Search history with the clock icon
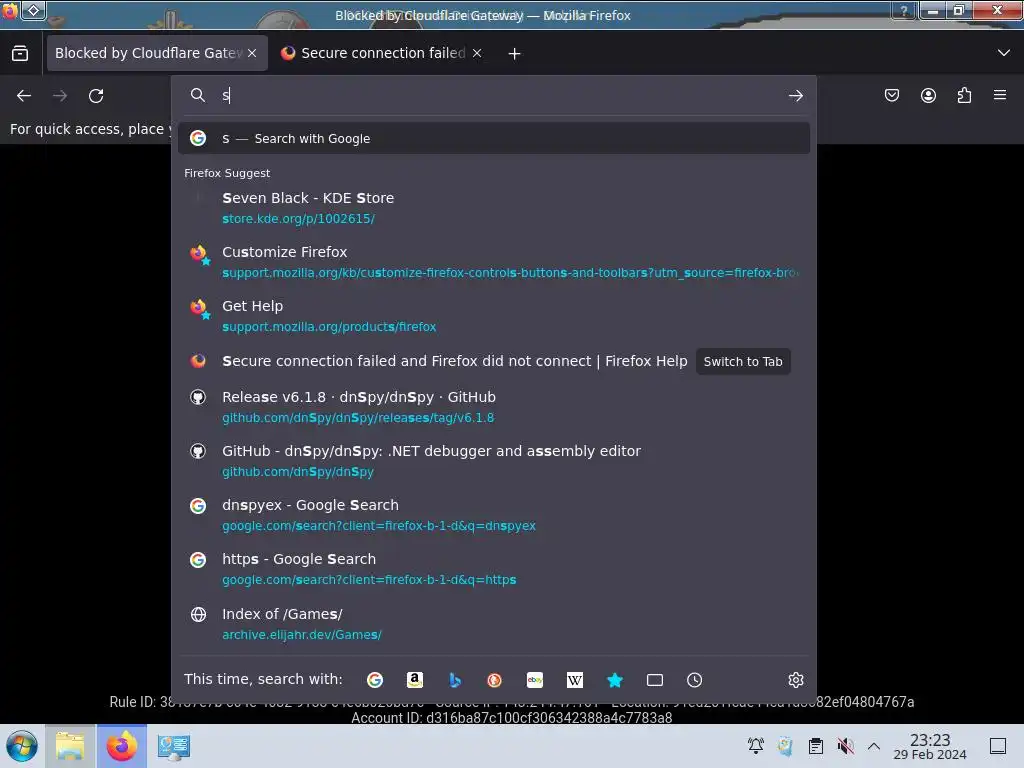The width and height of the screenshot is (1024, 768). pyautogui.click(x=694, y=680)
